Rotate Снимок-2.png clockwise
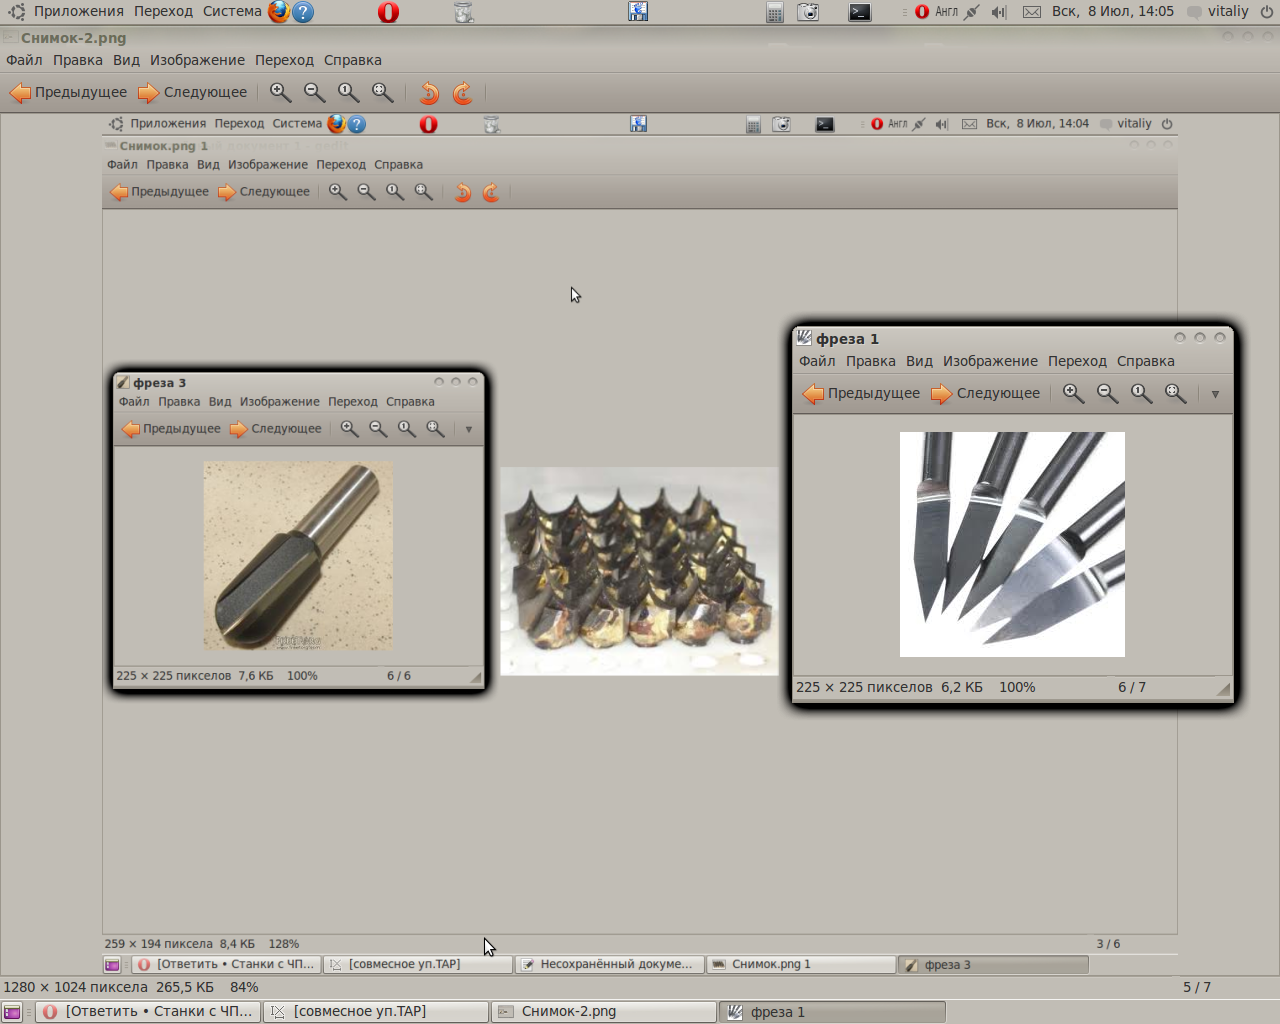Image resolution: width=1280 pixels, height=1024 pixels. [x=462, y=93]
